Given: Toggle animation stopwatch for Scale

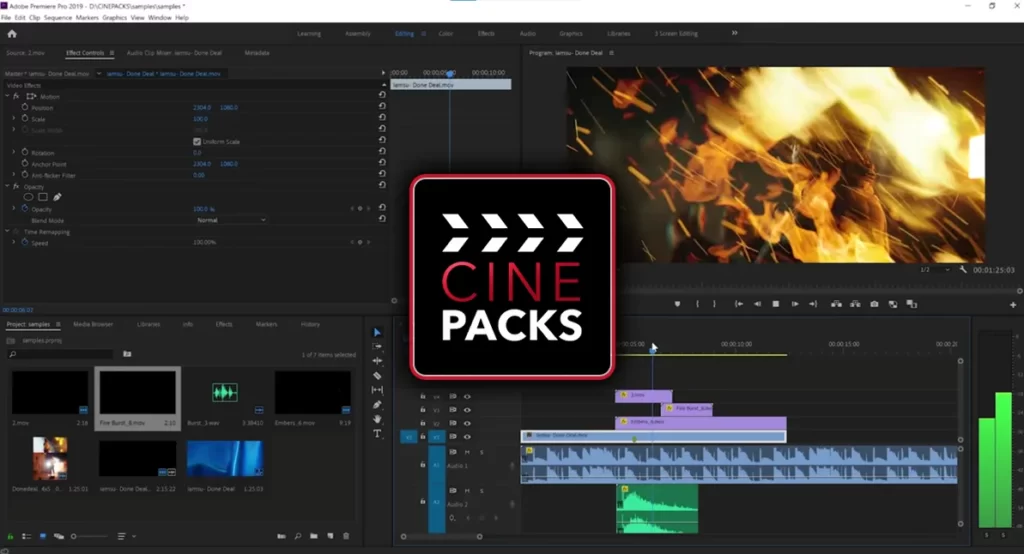Looking at the screenshot, I should pos(25,118).
